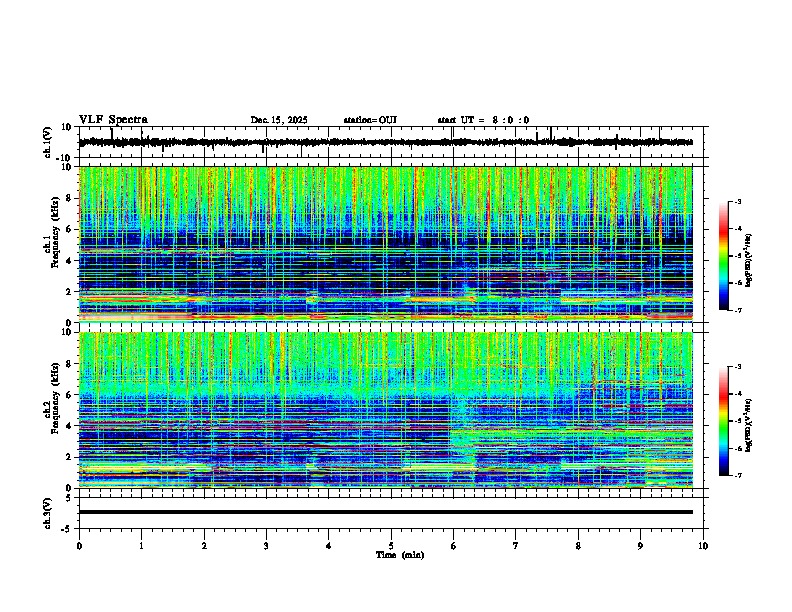Click inside the ch.1 voltage waveform panel
The image size is (792, 612).
coord(391,142)
